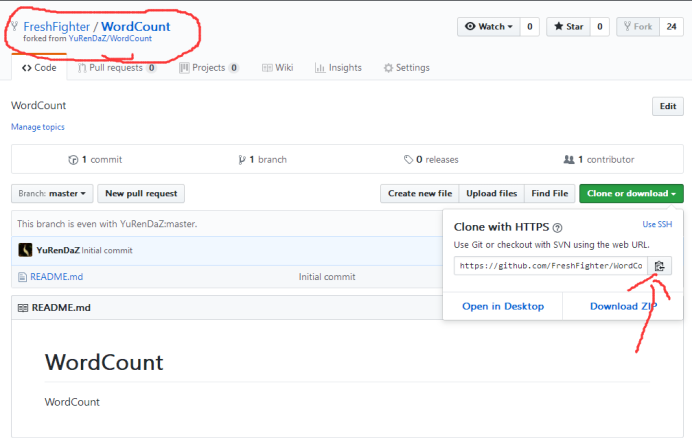Click the watchers count 0
692x442 pixels.
click(x=530, y=27)
